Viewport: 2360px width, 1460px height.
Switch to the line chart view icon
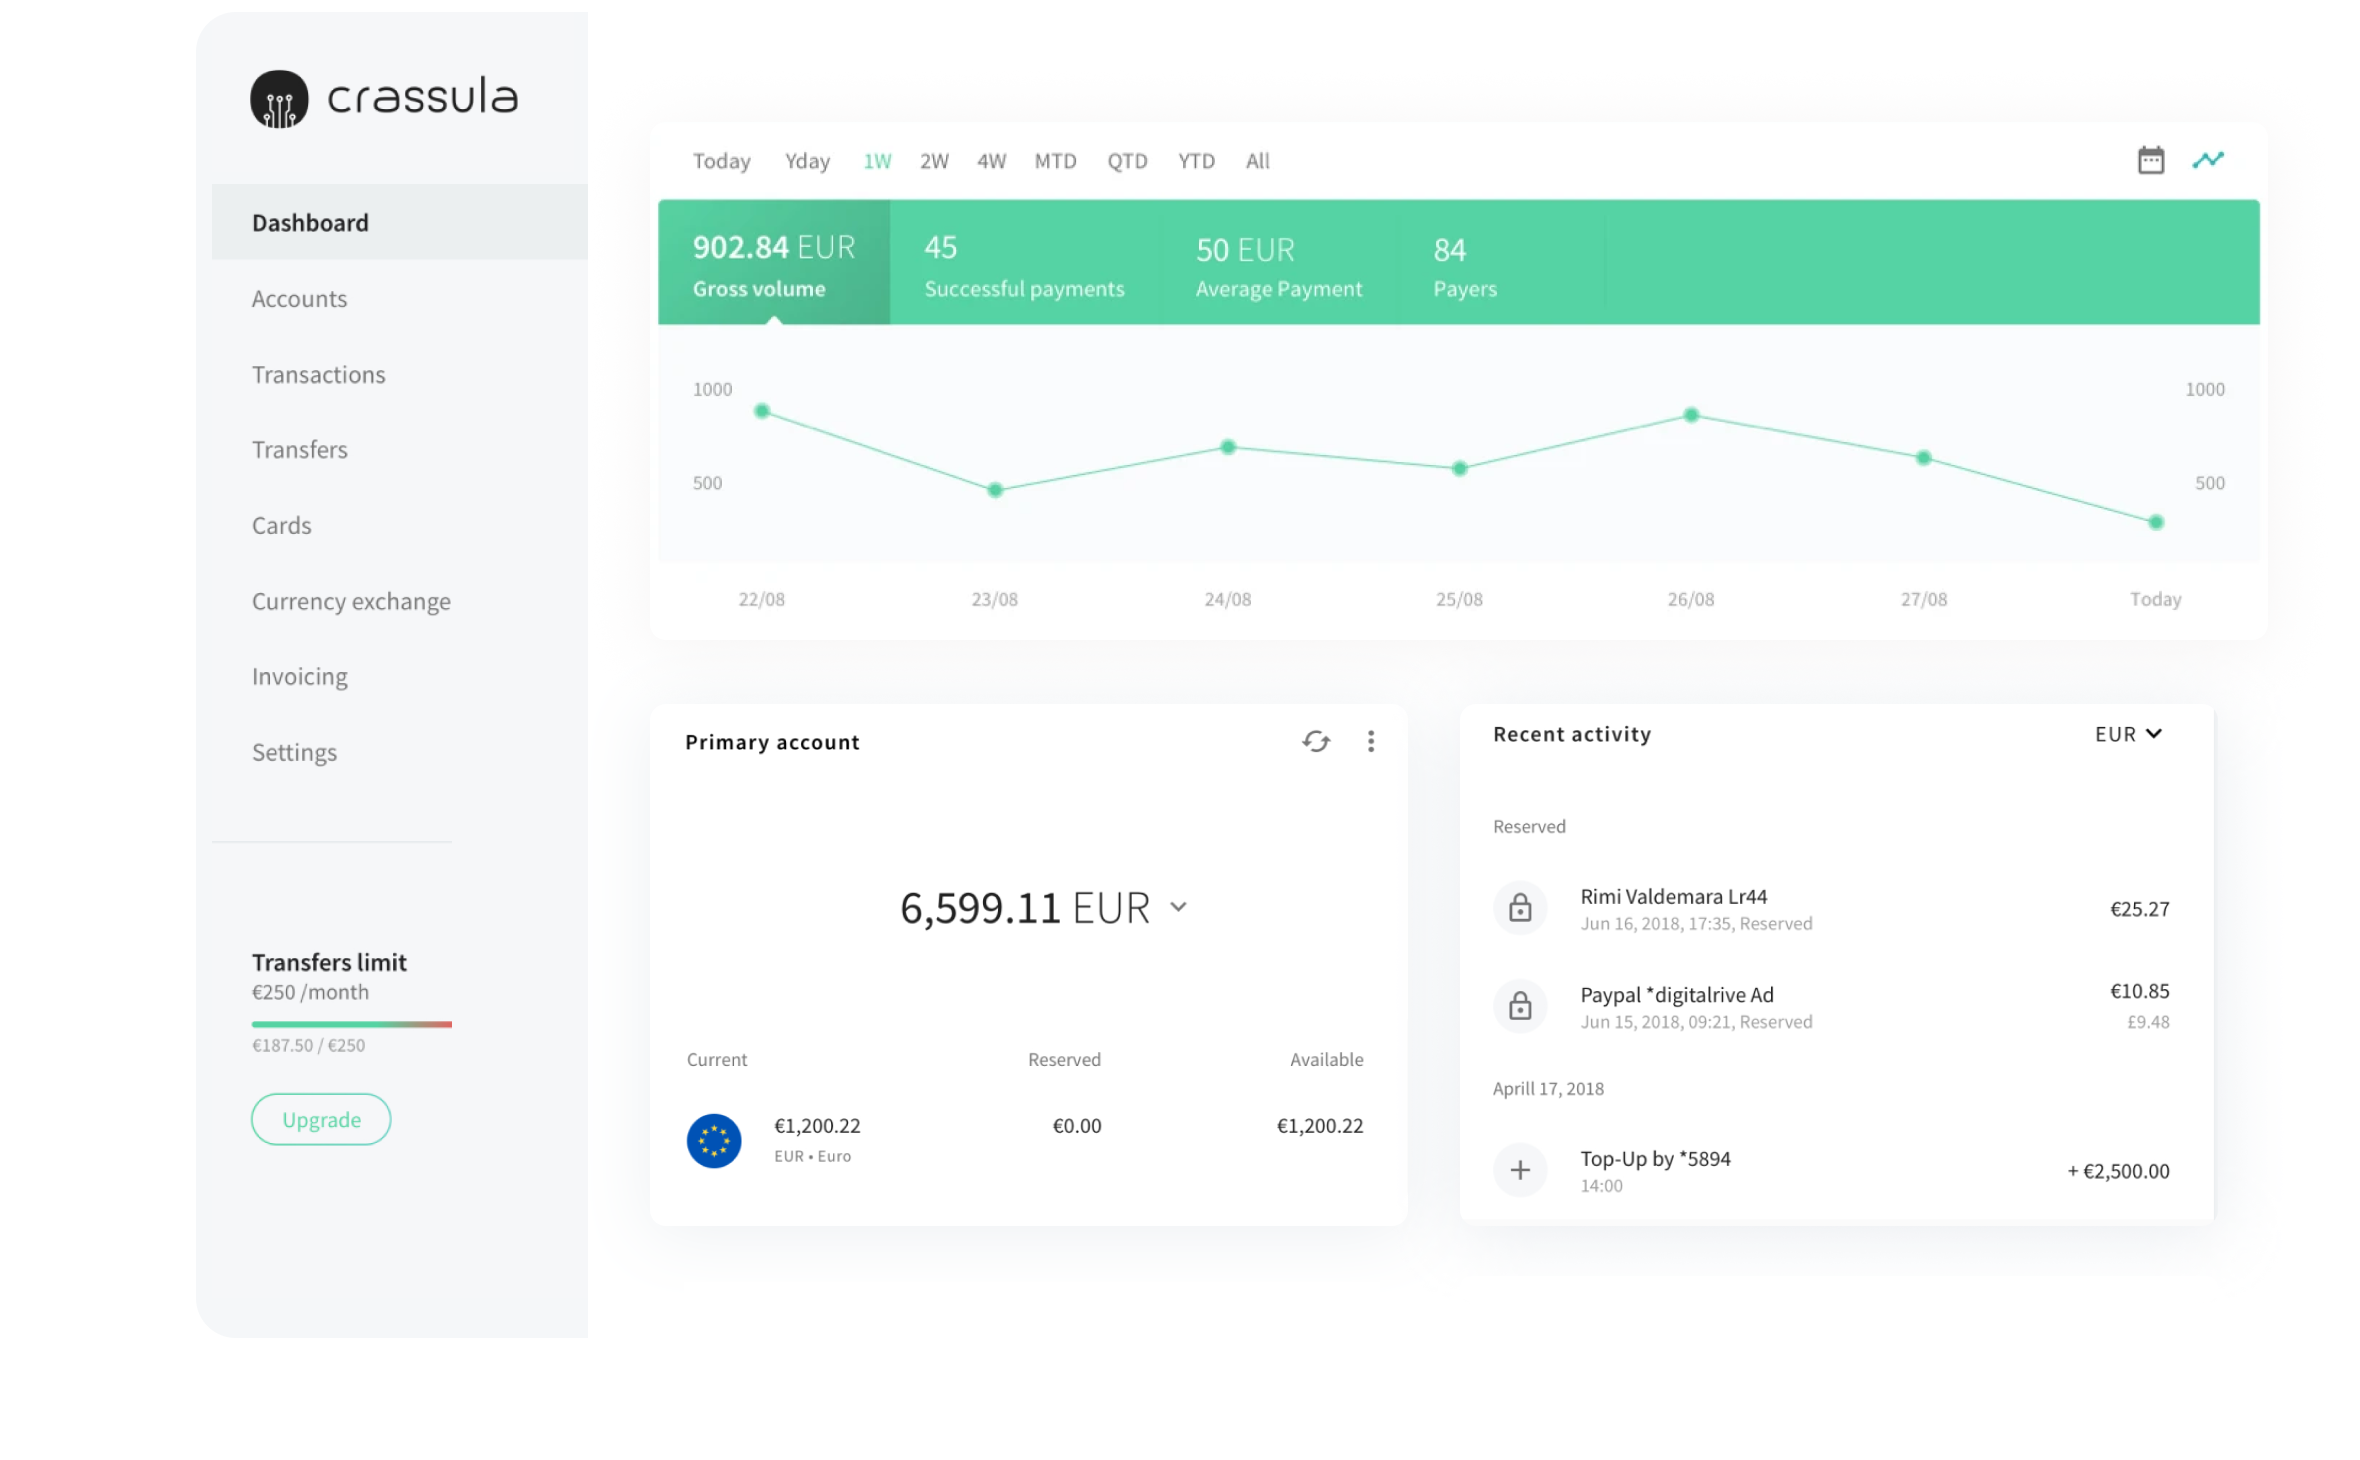[x=2208, y=159]
